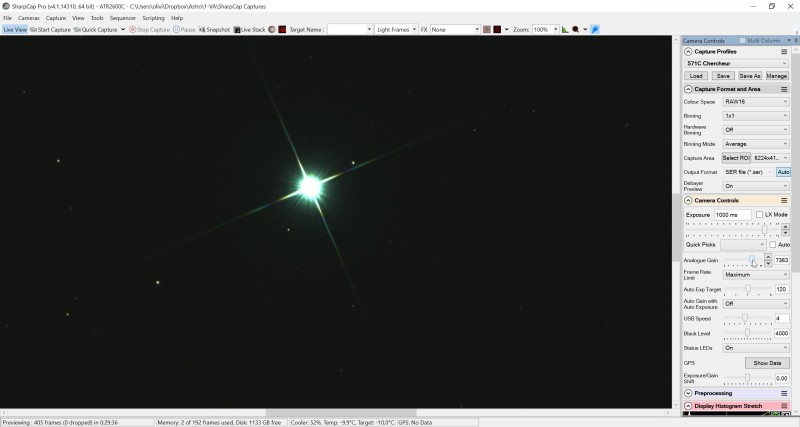Open the Debayer Preview dropdown
The image size is (800, 427).
[x=756, y=186]
